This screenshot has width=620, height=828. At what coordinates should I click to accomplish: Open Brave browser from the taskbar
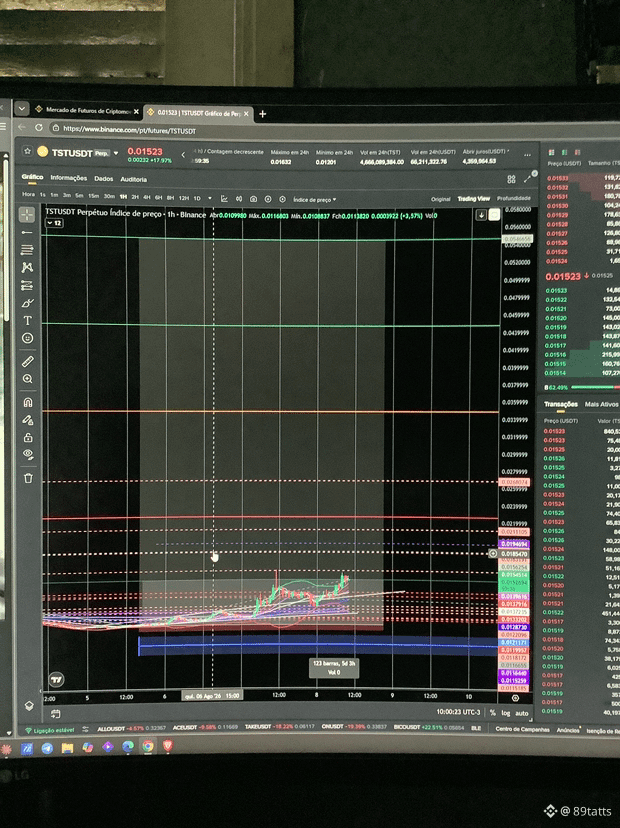[168, 746]
